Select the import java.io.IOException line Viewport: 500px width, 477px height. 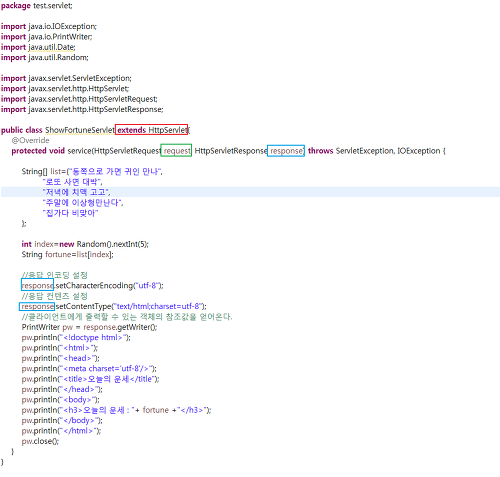click(49, 26)
